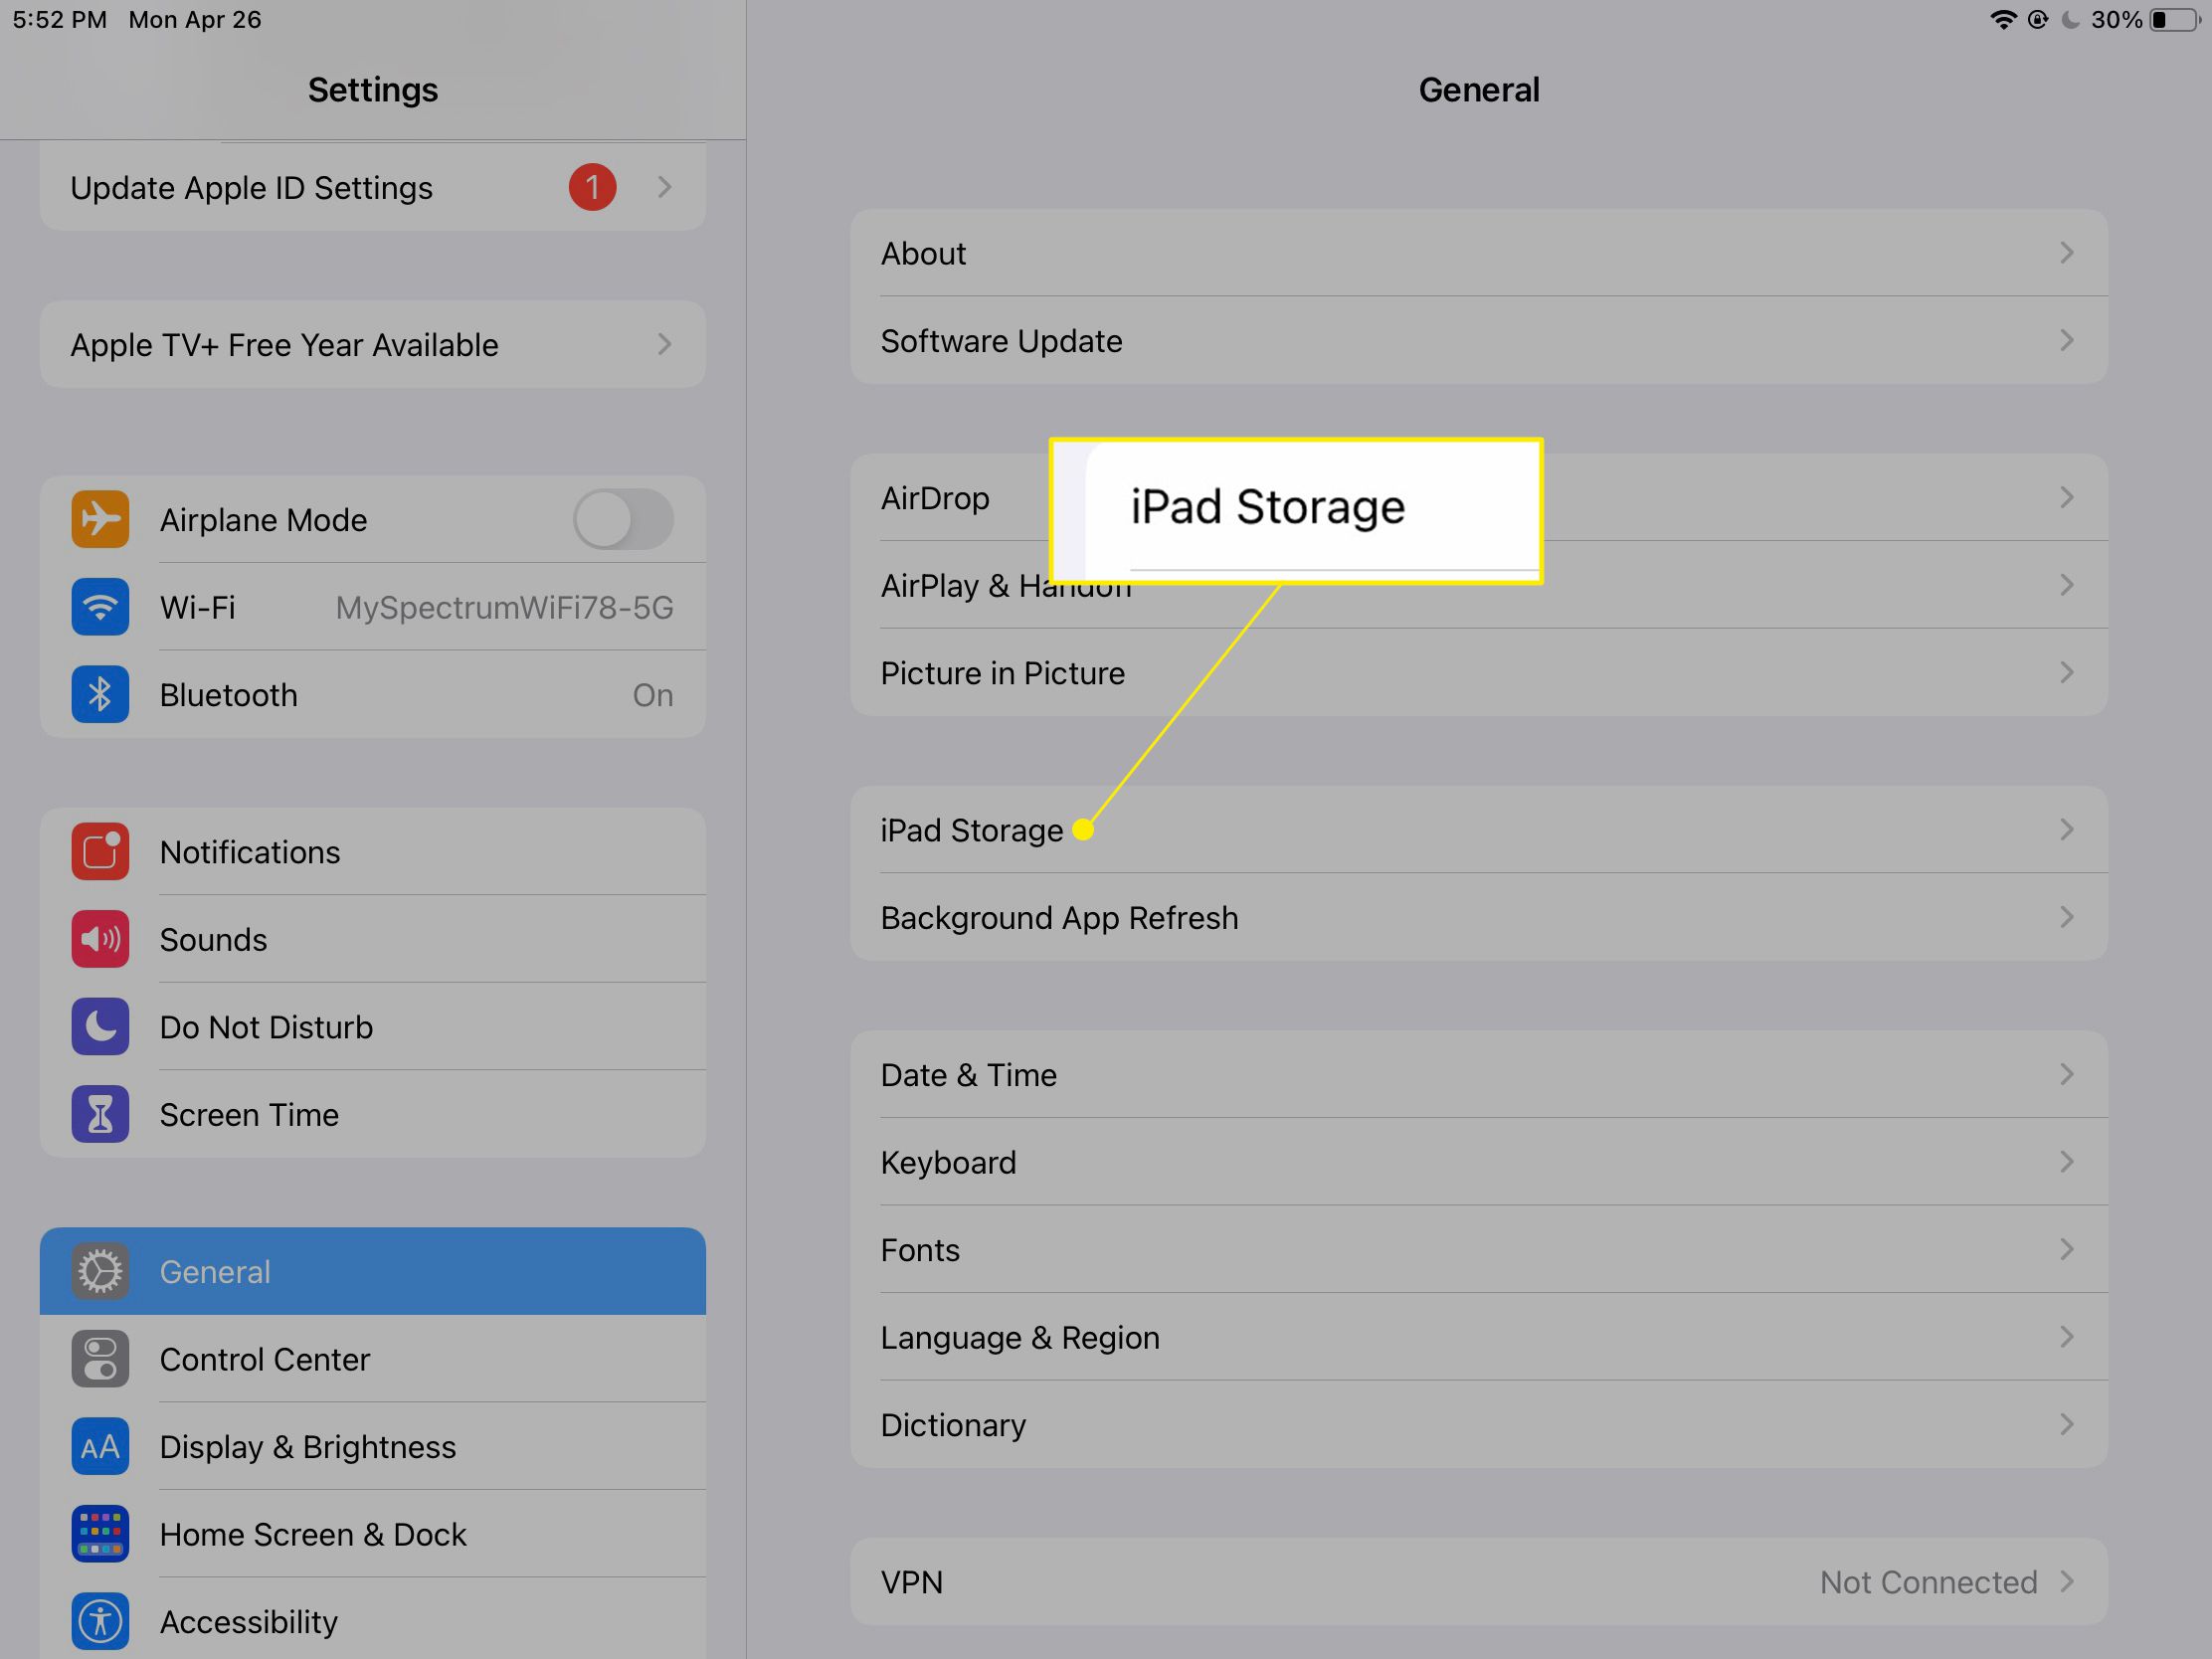Select General in the Settings sidebar

373,1271
